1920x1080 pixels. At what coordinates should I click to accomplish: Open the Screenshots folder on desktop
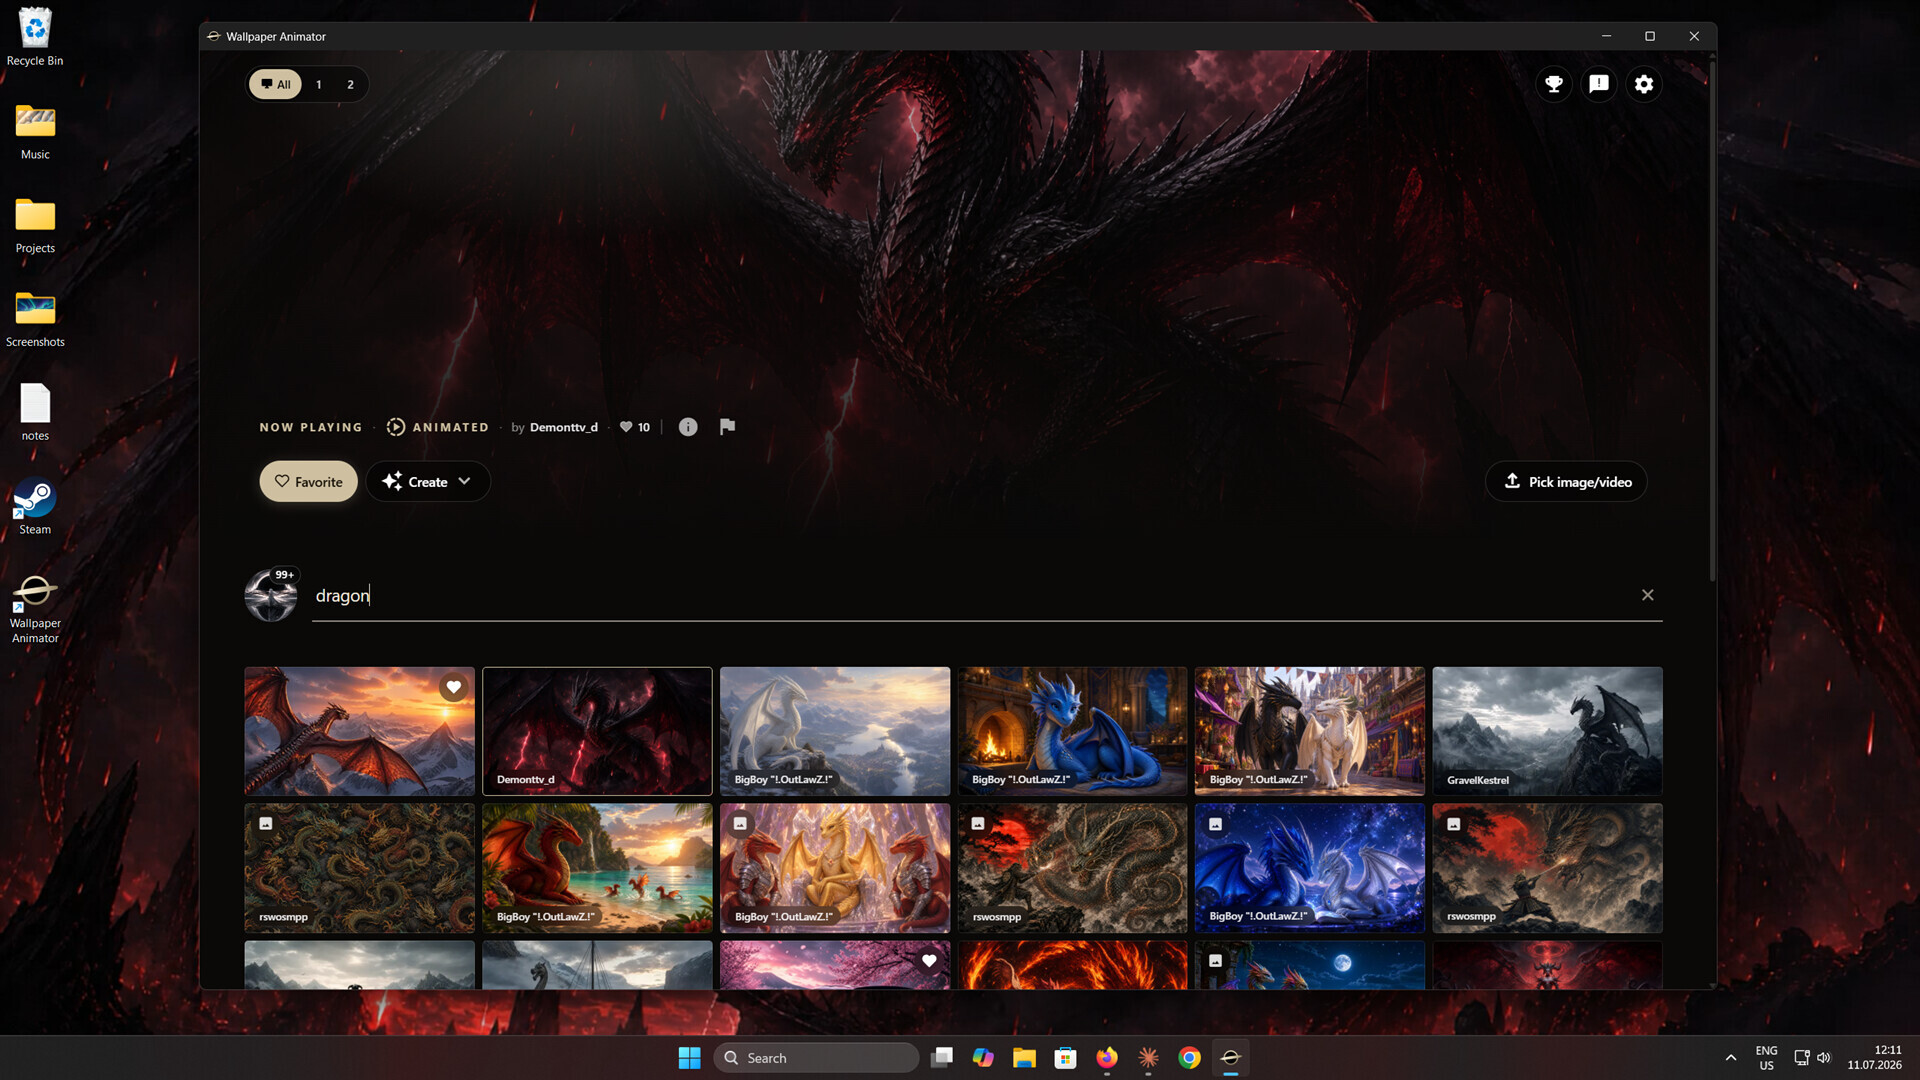tap(35, 319)
